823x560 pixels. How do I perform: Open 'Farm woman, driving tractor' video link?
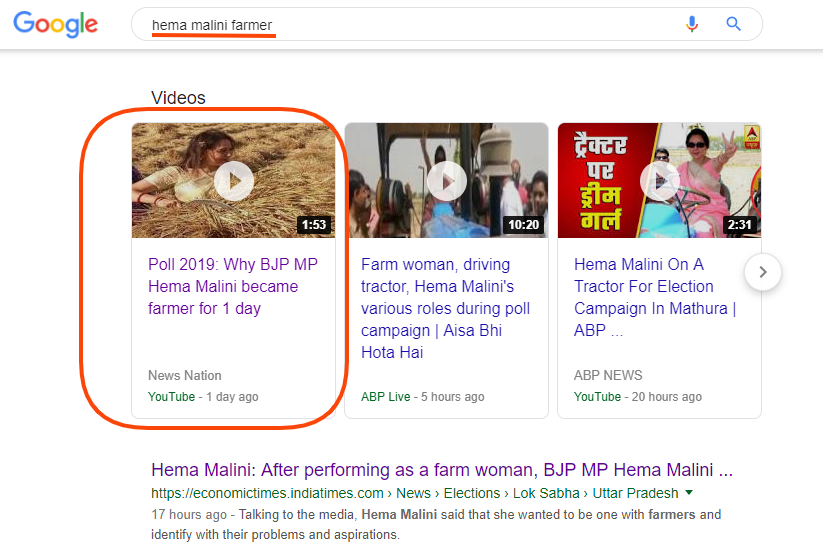click(445, 308)
